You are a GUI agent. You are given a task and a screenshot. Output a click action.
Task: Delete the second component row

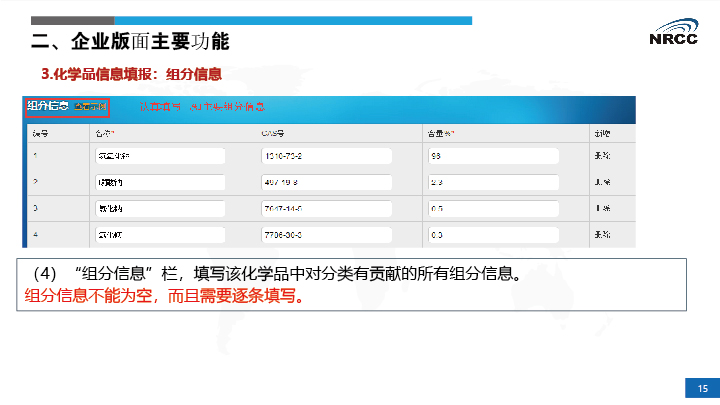point(602,182)
